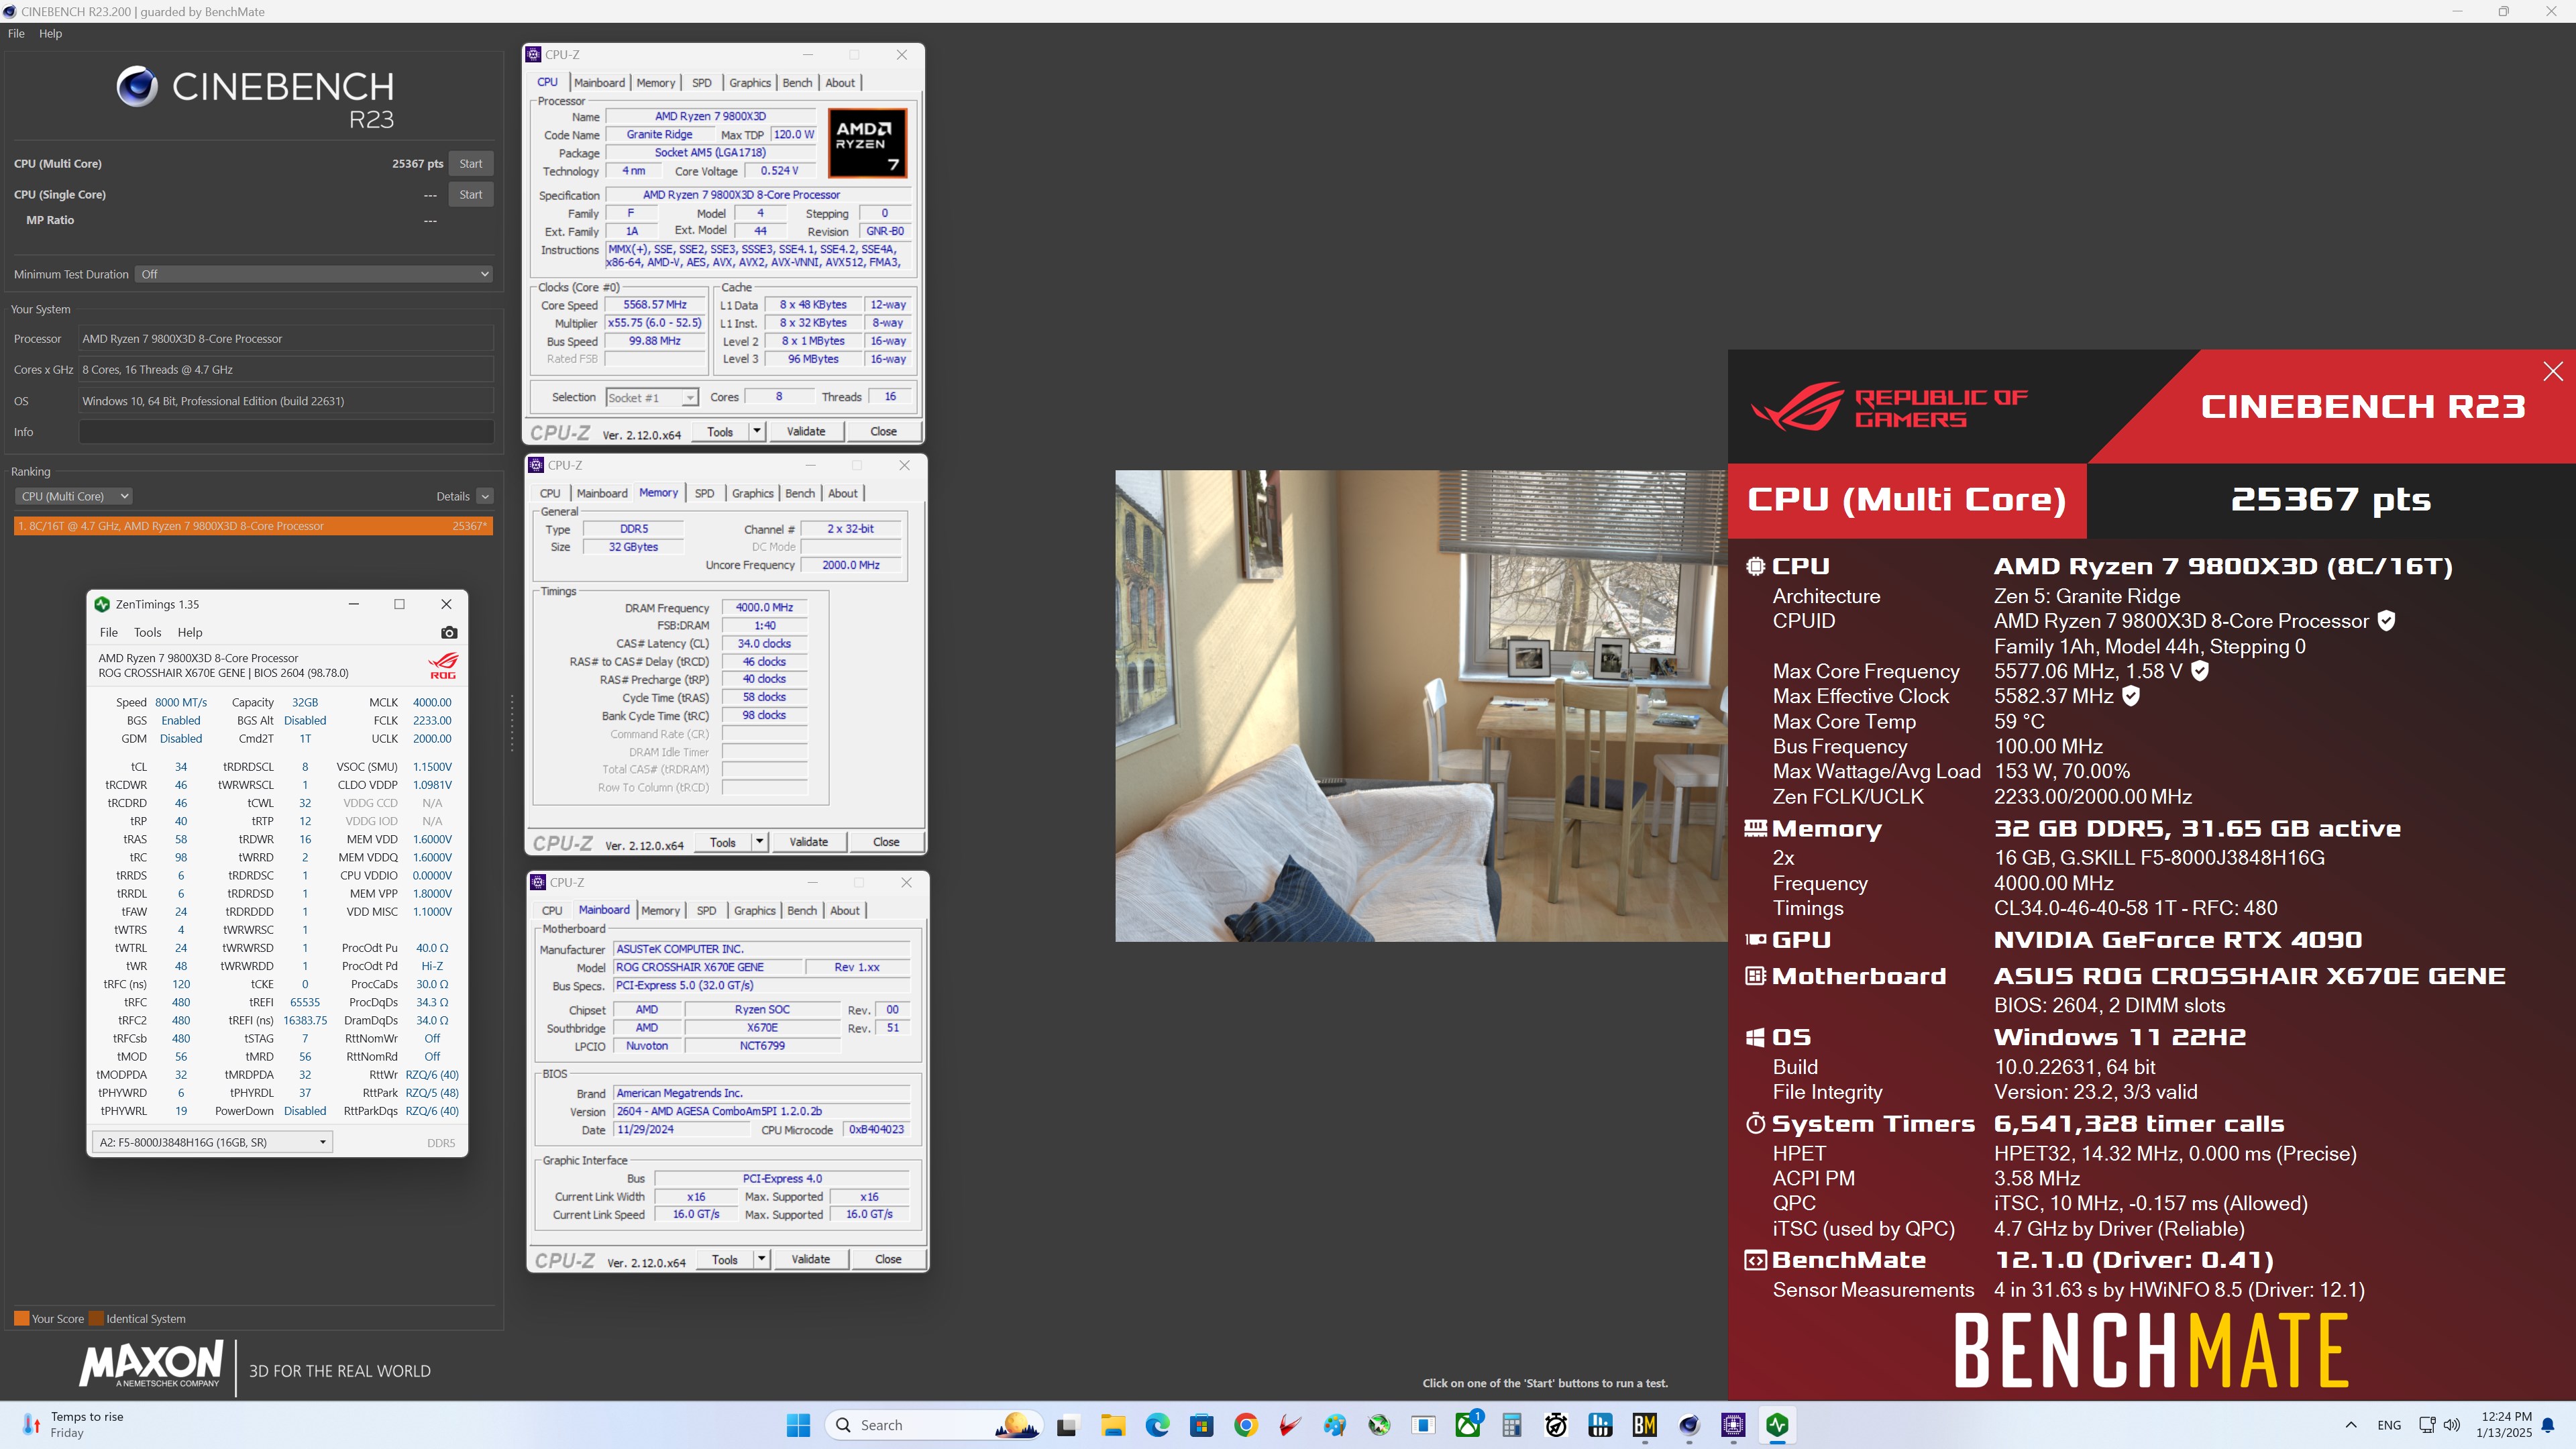
Task: Click the ZenTimings green taskbar icon
Action: click(x=1777, y=1425)
